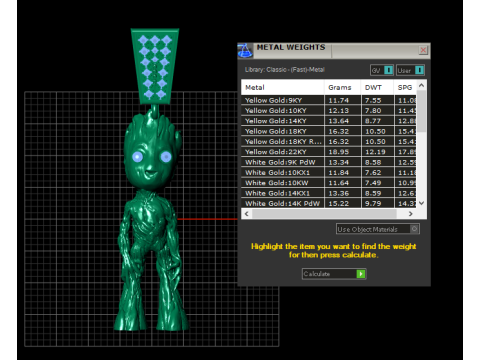The image size is (480, 360).
Task: Click the horizontal scrollbar thumb
Action: 324,214
